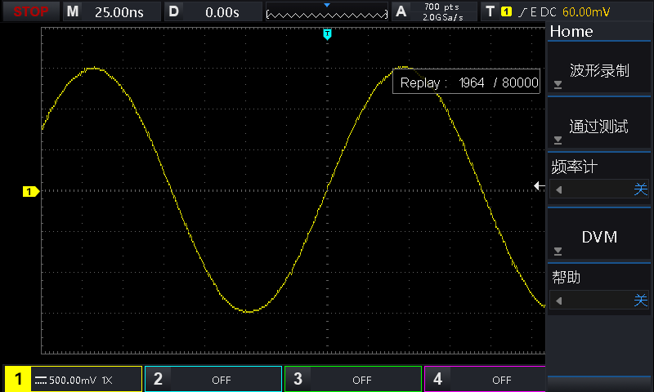Click the trigger level arrow at right edge

click(x=539, y=186)
